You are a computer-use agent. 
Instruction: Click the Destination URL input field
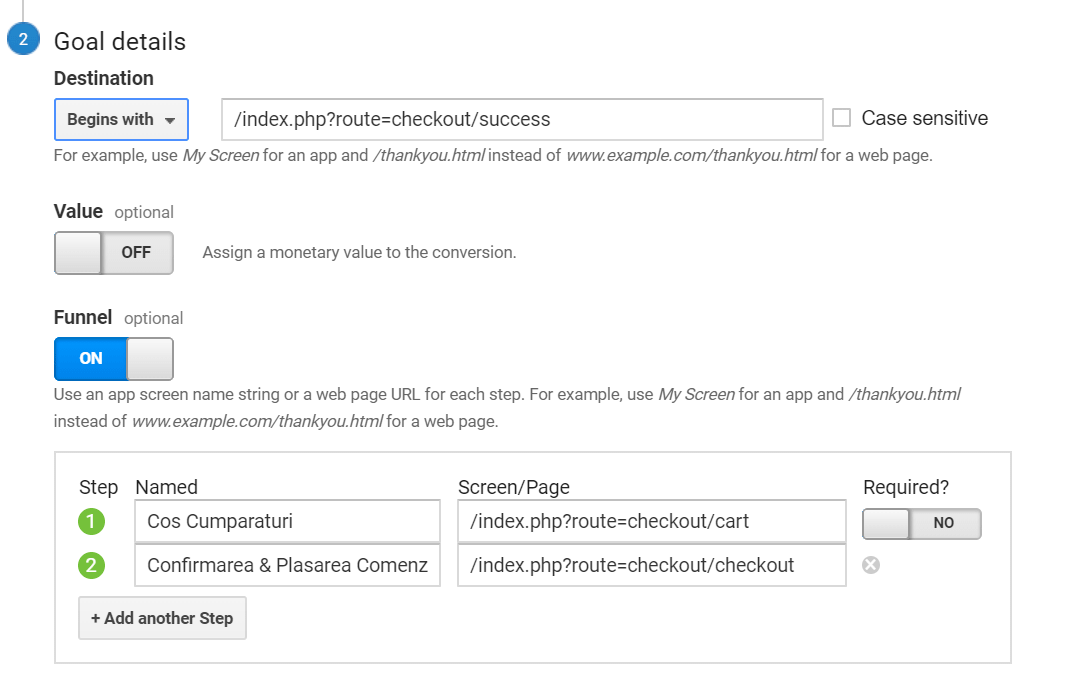522,119
